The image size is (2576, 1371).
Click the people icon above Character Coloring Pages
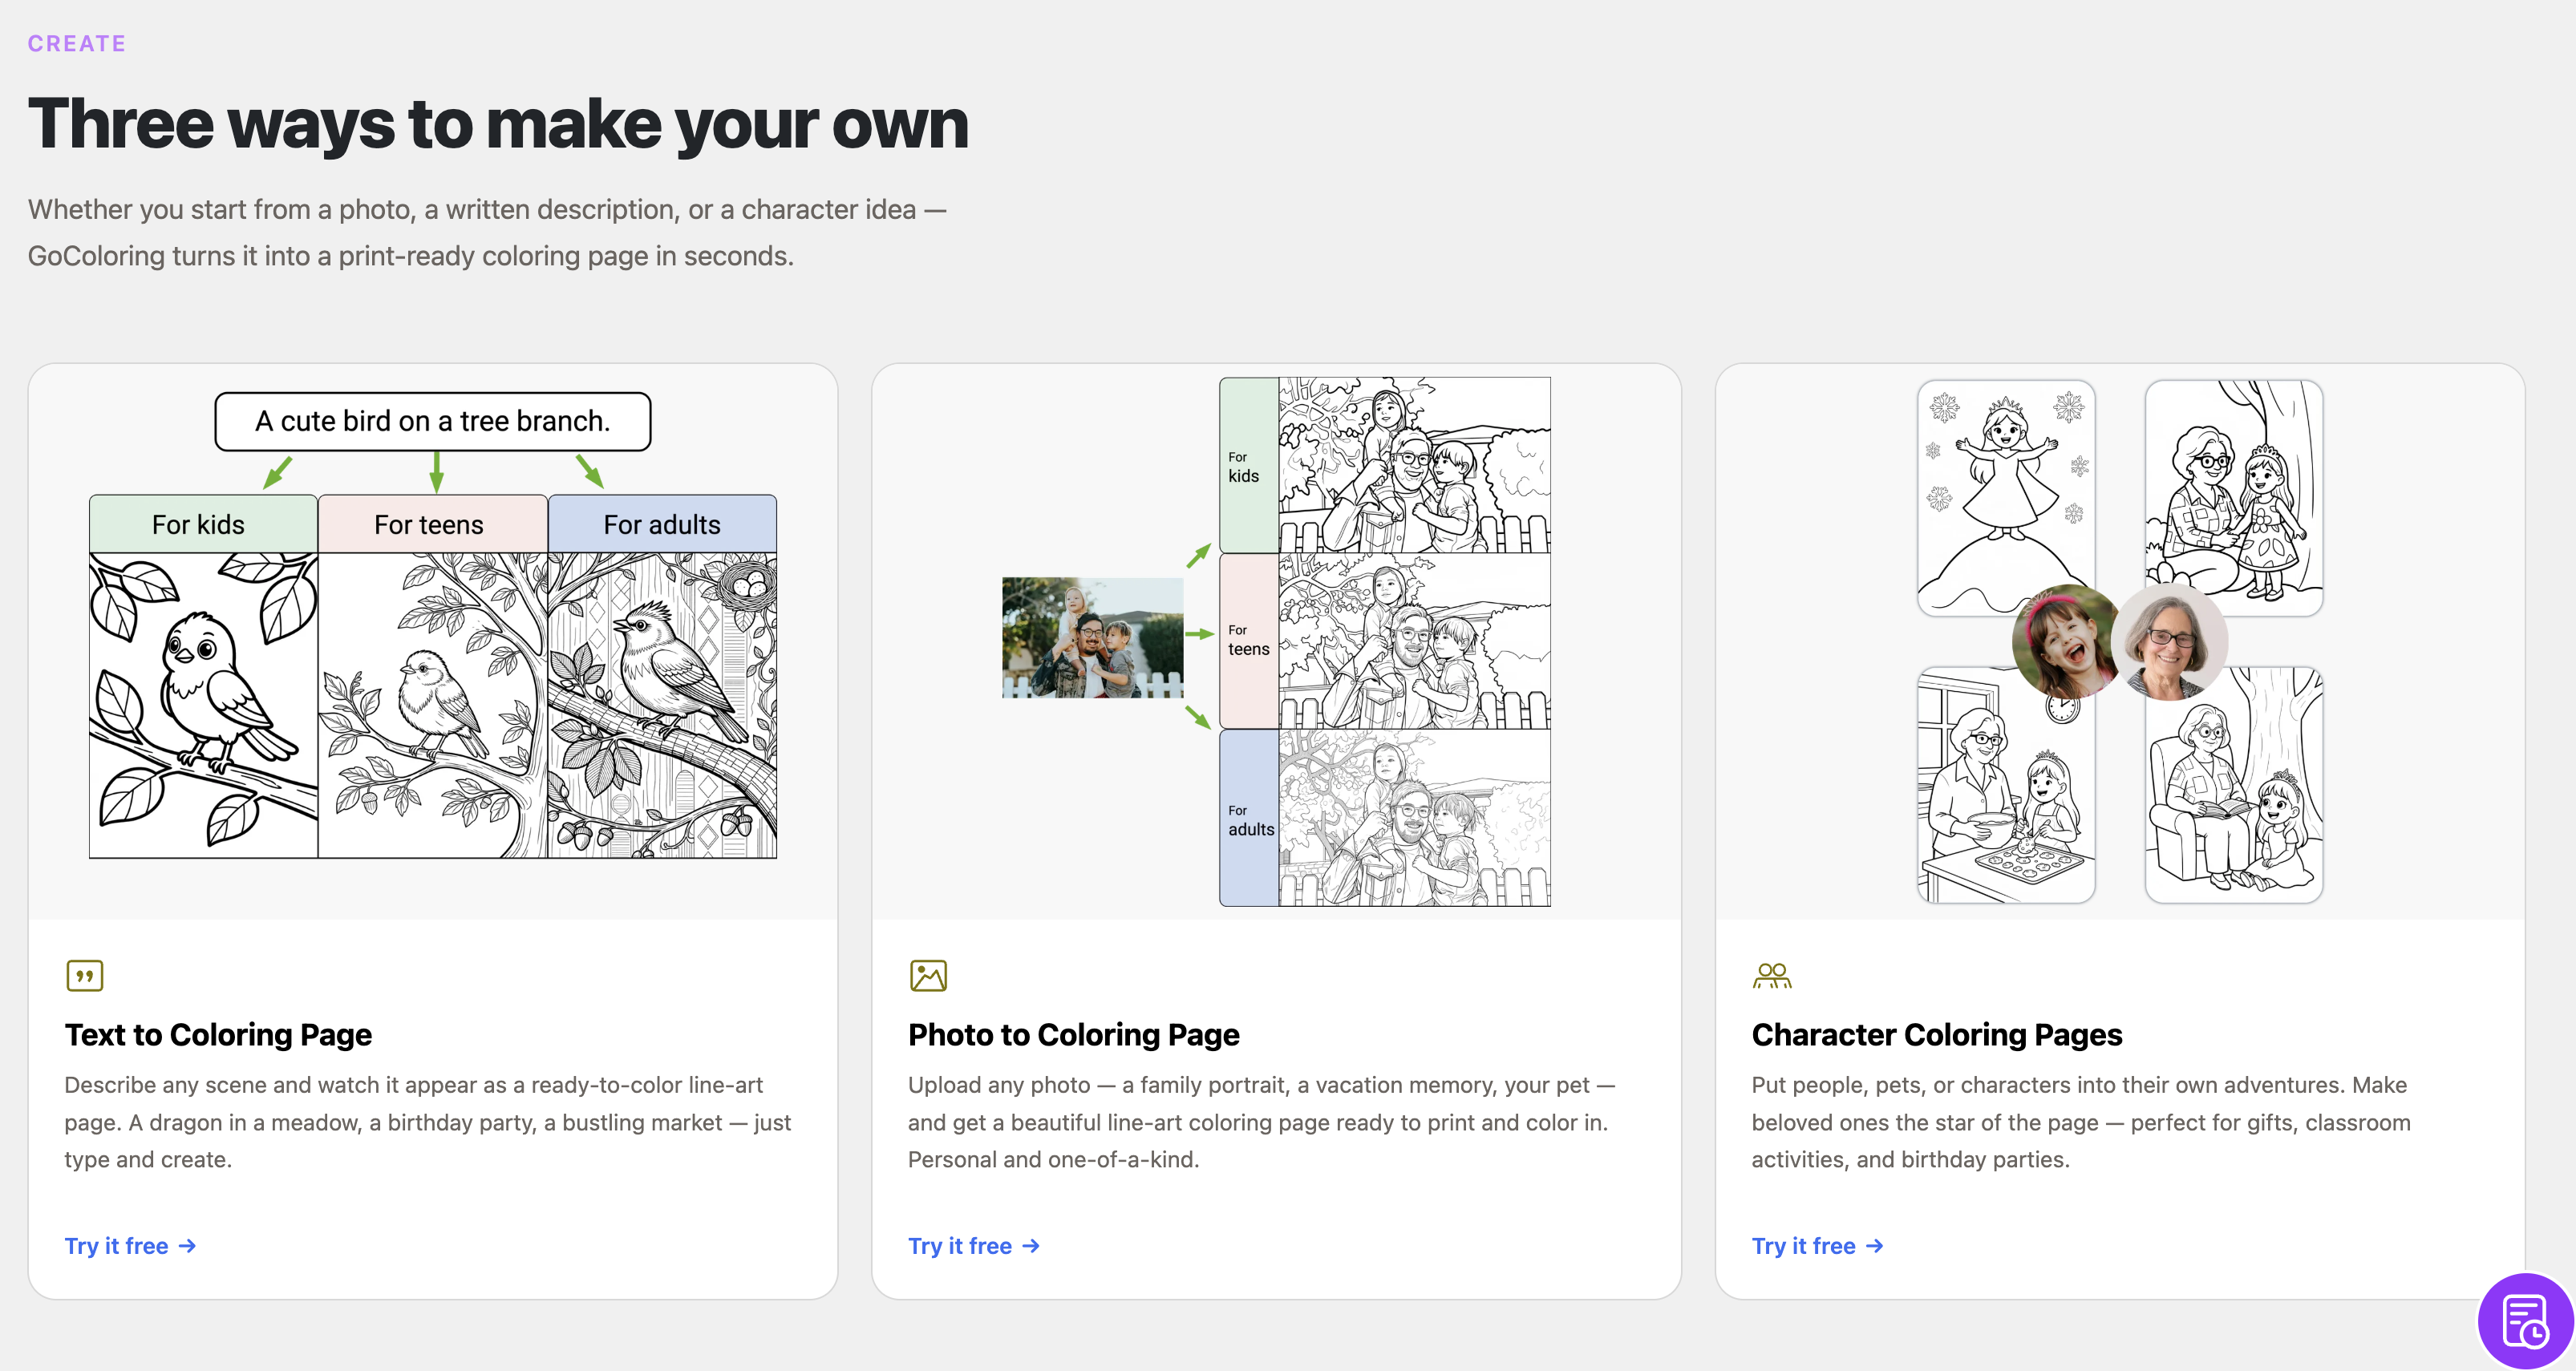pos(1772,975)
